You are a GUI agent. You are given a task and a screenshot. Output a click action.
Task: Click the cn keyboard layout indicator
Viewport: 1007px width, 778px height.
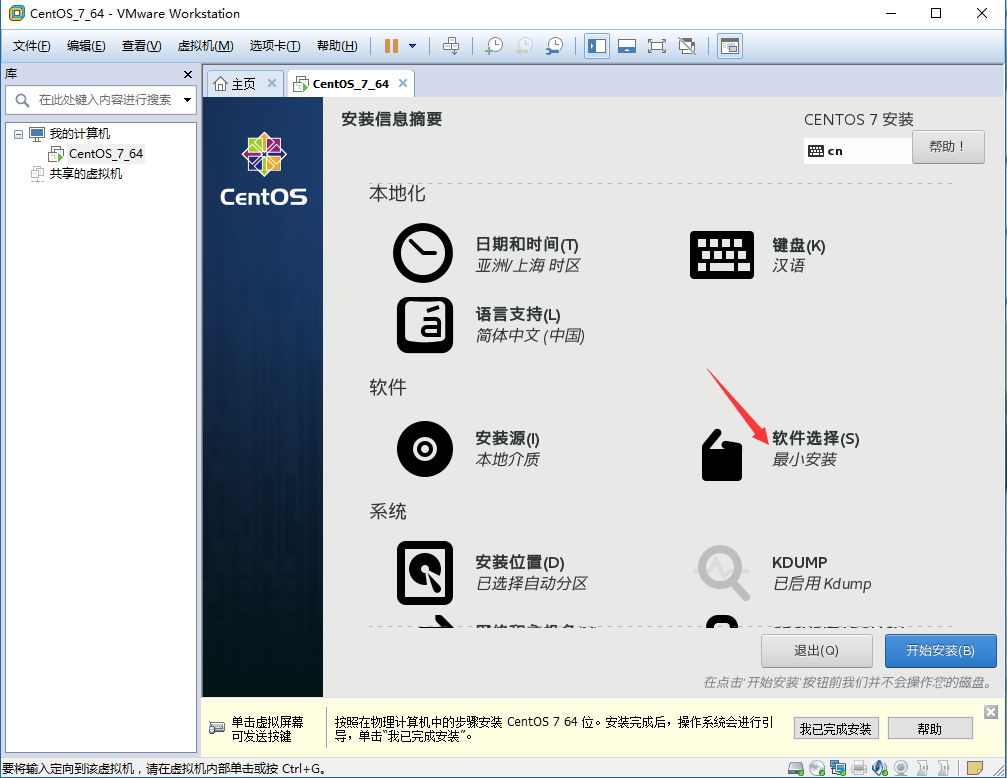tap(857, 151)
